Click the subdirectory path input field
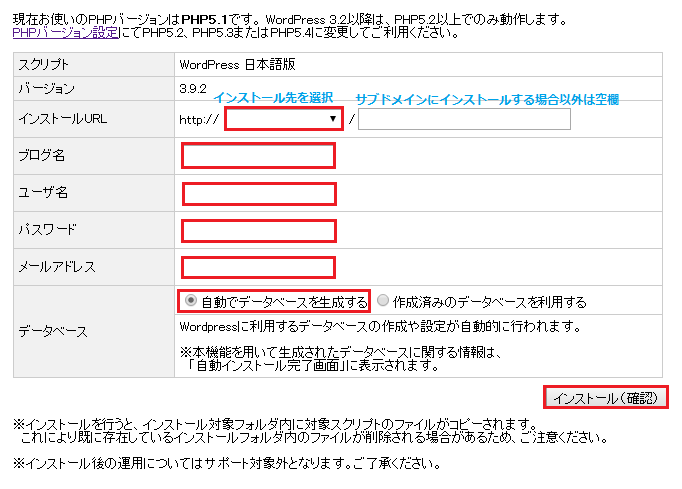This screenshot has width=682, height=489. pyautogui.click(x=464, y=119)
